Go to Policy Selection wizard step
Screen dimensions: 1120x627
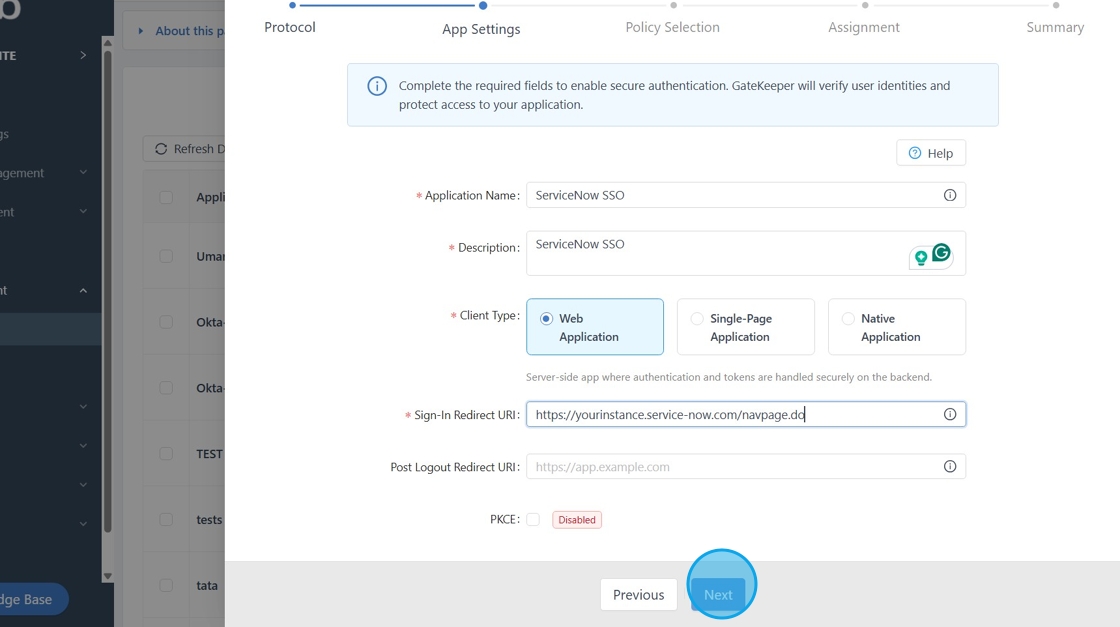pyautogui.click(x=673, y=27)
